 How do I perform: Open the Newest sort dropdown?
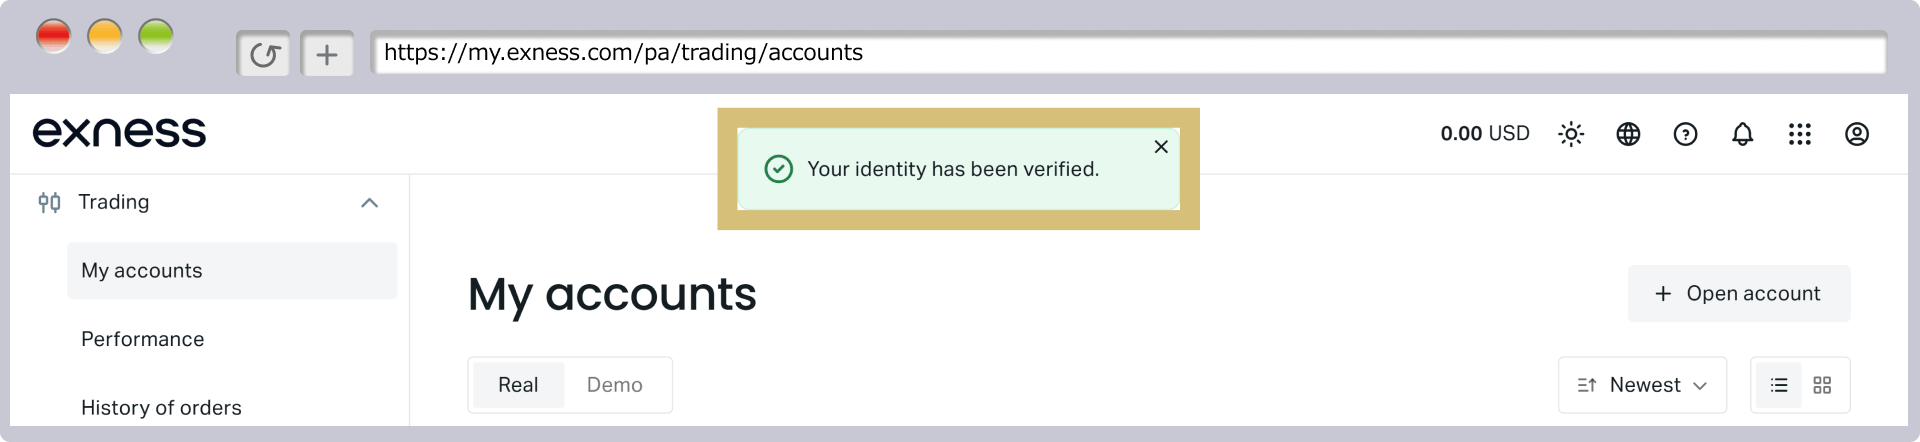1642,385
